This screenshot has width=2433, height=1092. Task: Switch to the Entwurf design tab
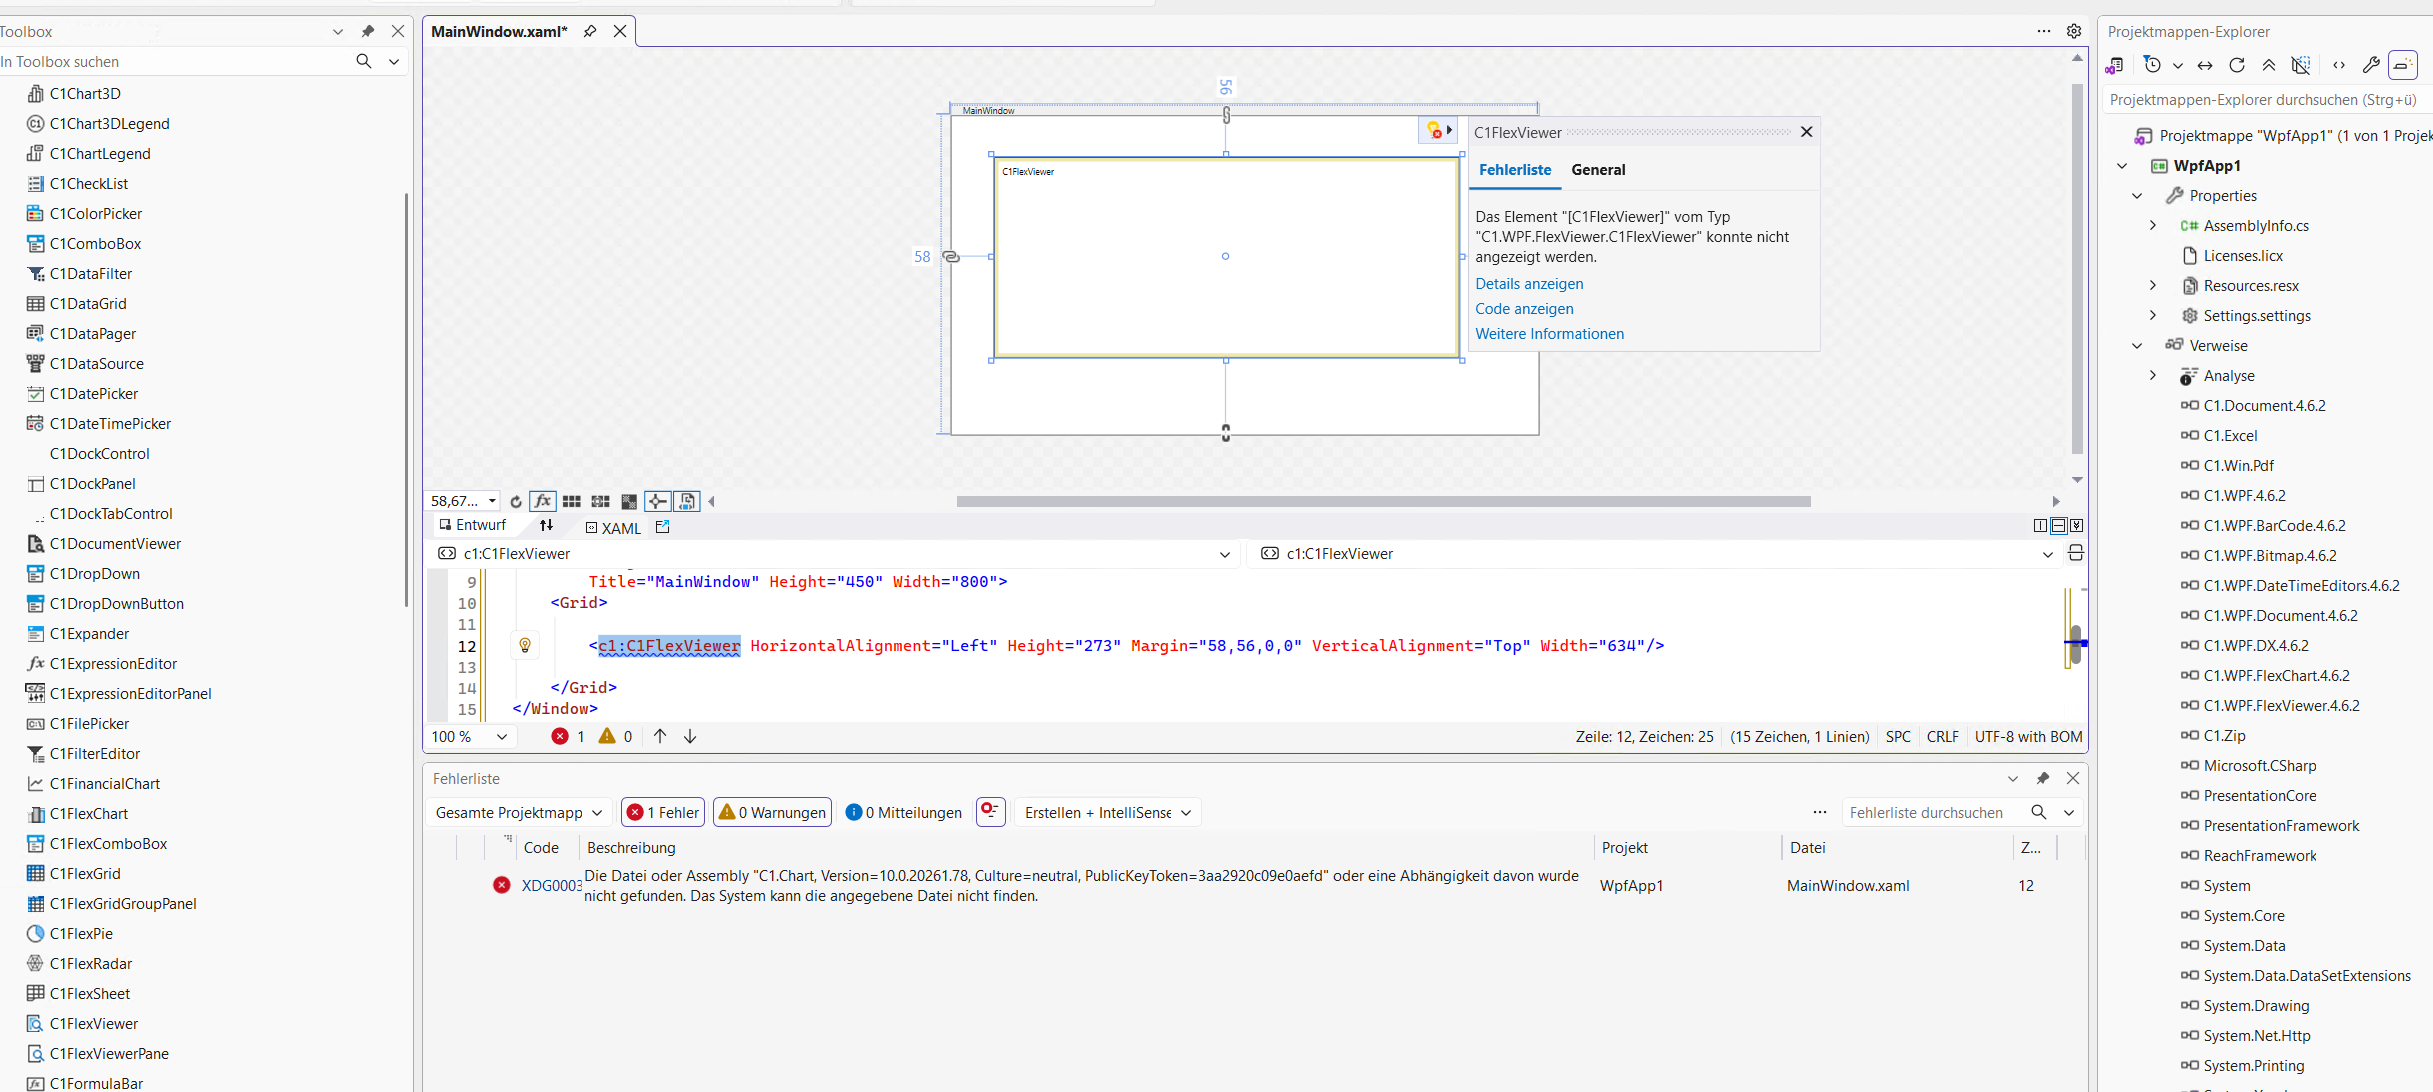pos(473,525)
